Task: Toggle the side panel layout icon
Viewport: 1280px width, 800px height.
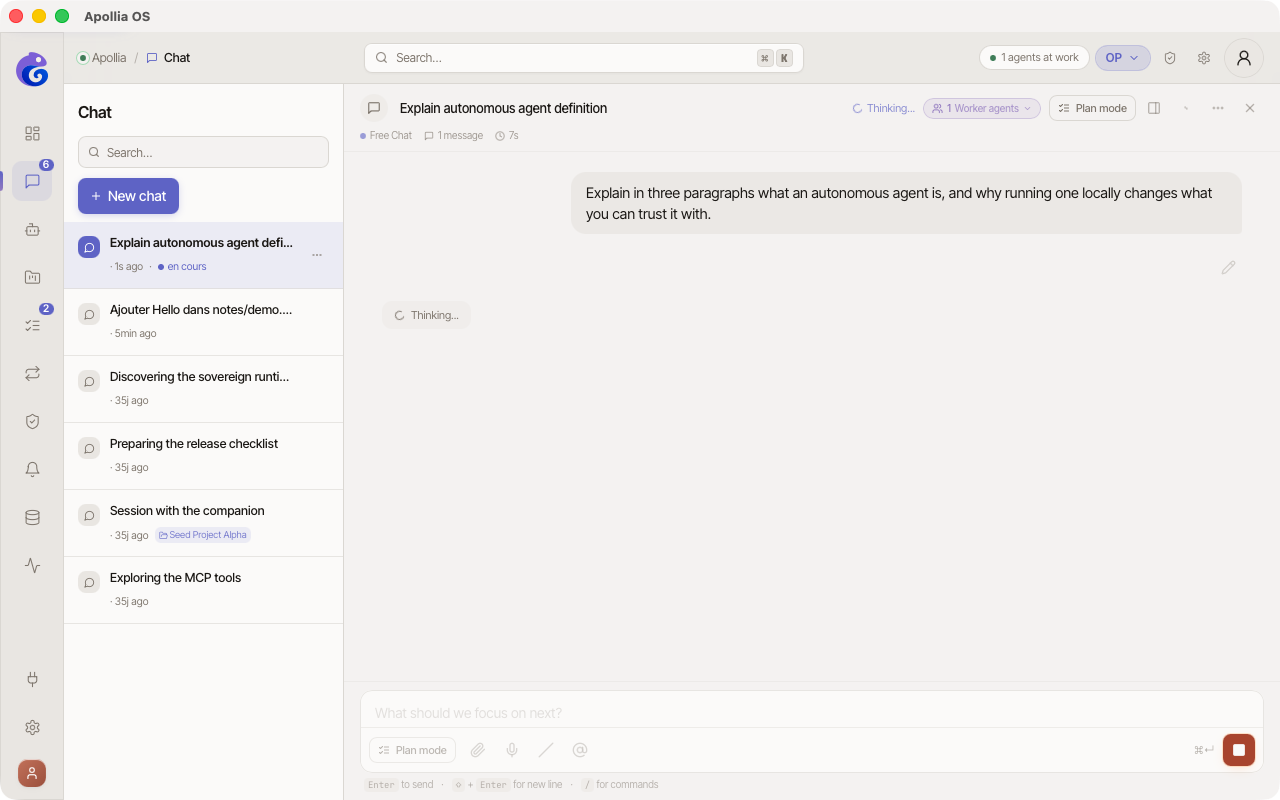Action: [x=1154, y=108]
